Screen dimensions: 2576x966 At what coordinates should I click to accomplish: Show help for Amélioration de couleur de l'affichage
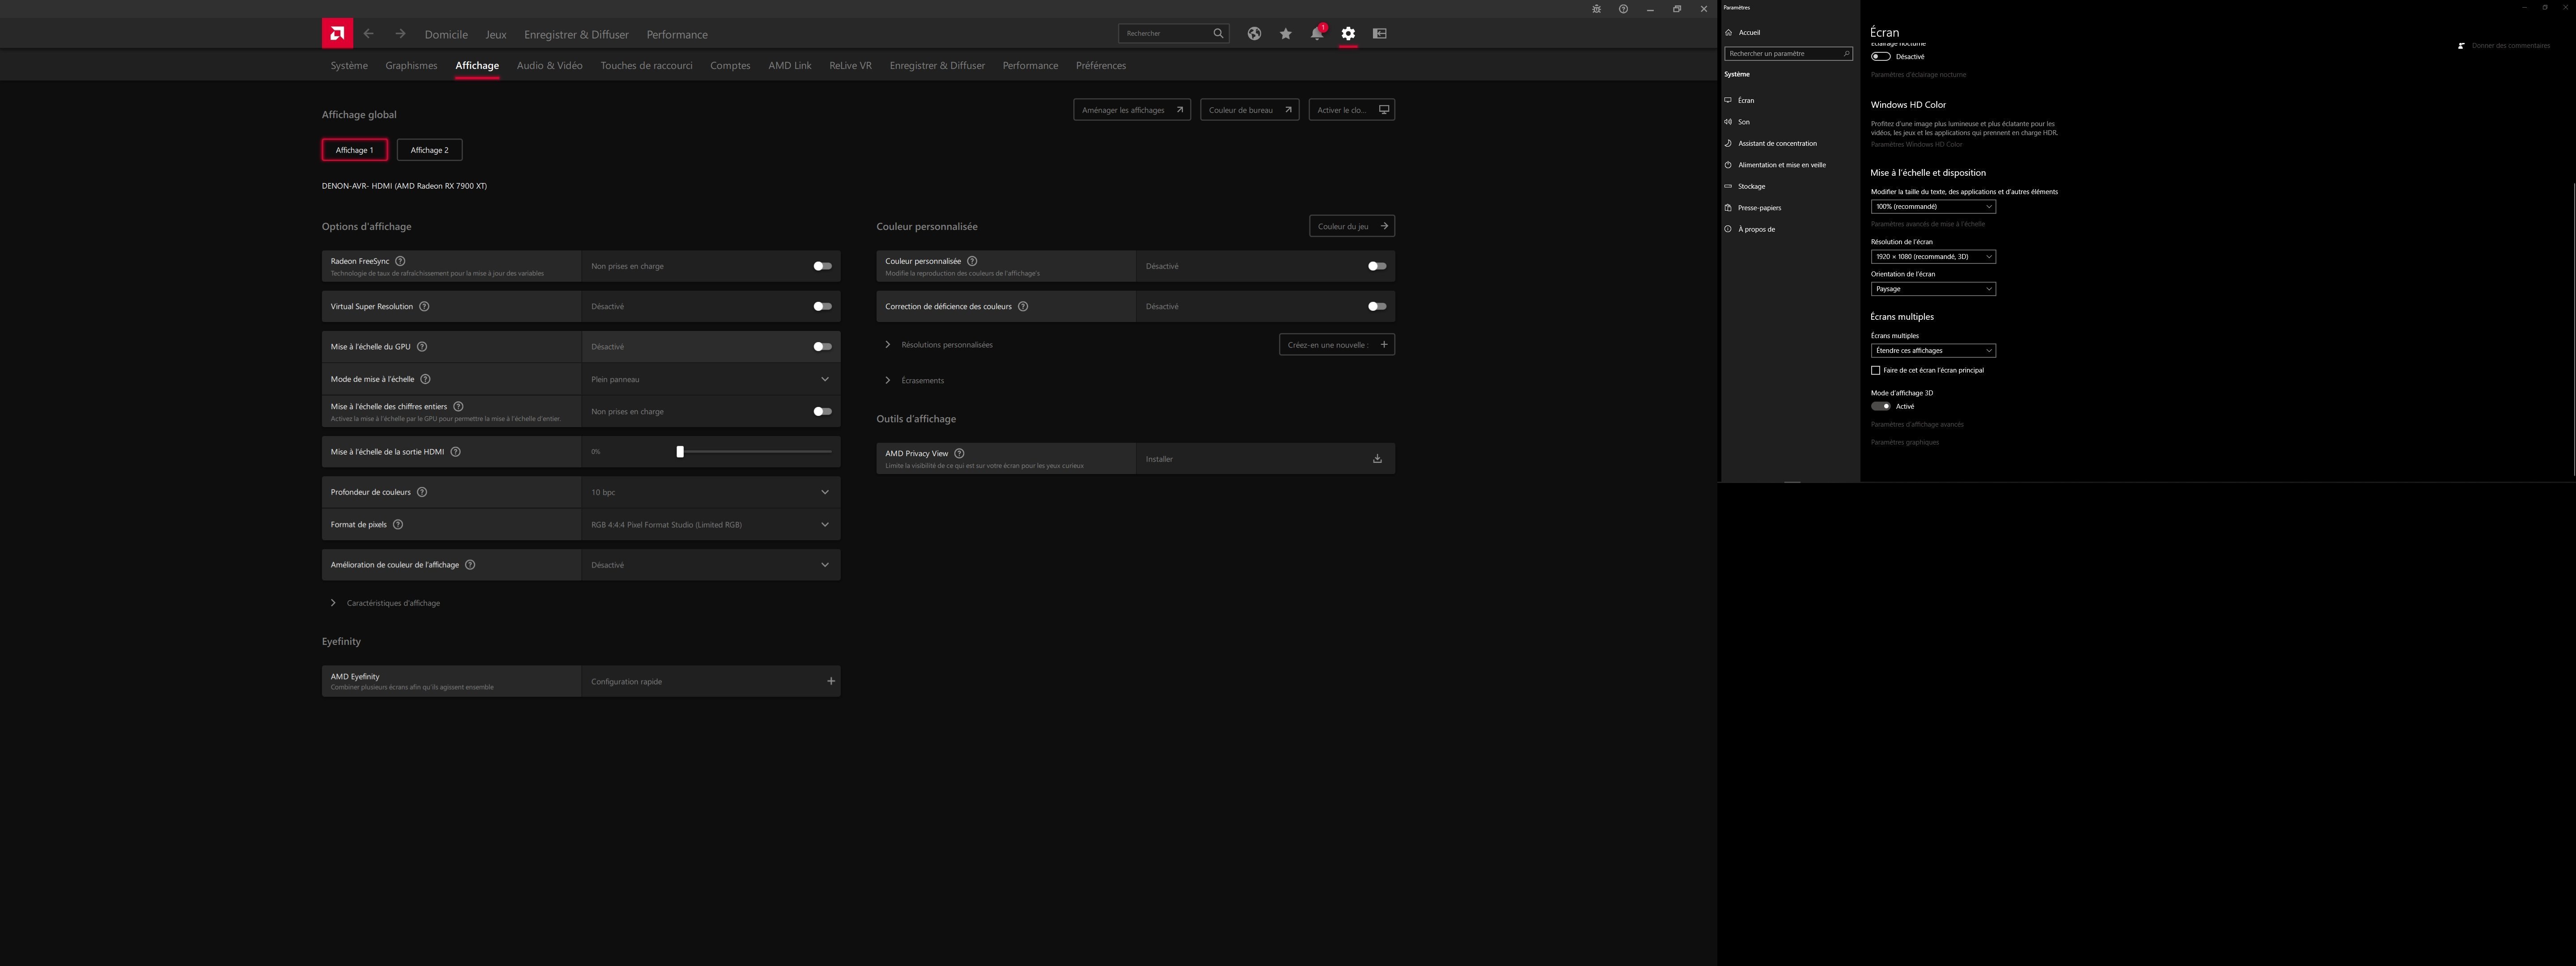click(x=470, y=565)
